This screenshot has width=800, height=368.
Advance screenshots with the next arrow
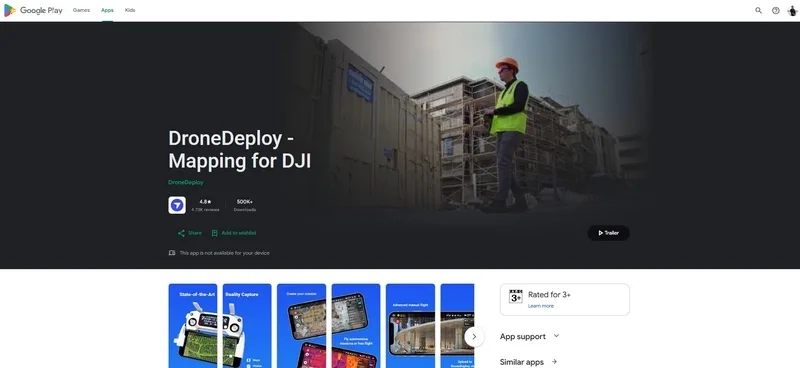coord(474,337)
